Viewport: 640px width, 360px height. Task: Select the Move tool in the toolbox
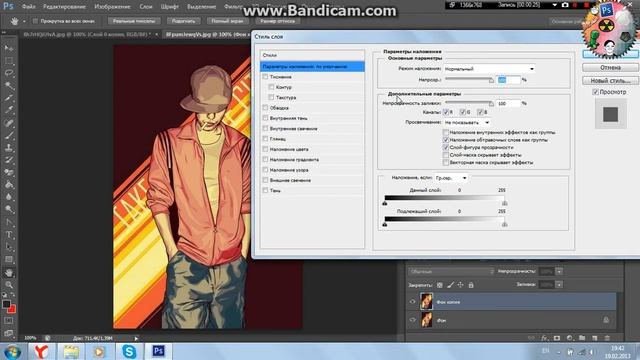tap(9, 48)
